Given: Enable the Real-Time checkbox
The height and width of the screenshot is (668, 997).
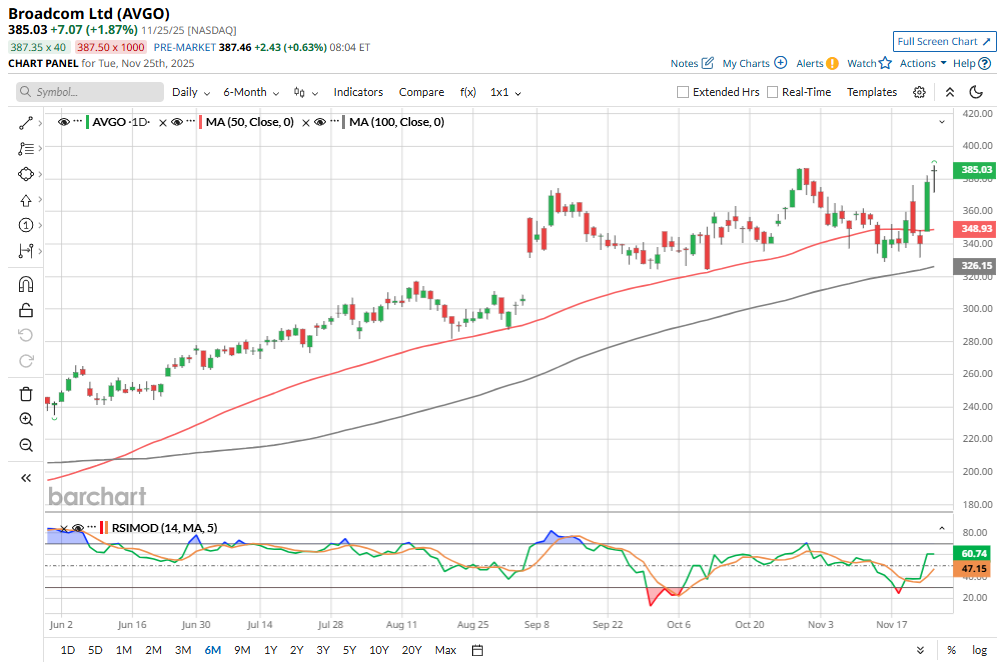Looking at the screenshot, I should (x=772, y=92).
